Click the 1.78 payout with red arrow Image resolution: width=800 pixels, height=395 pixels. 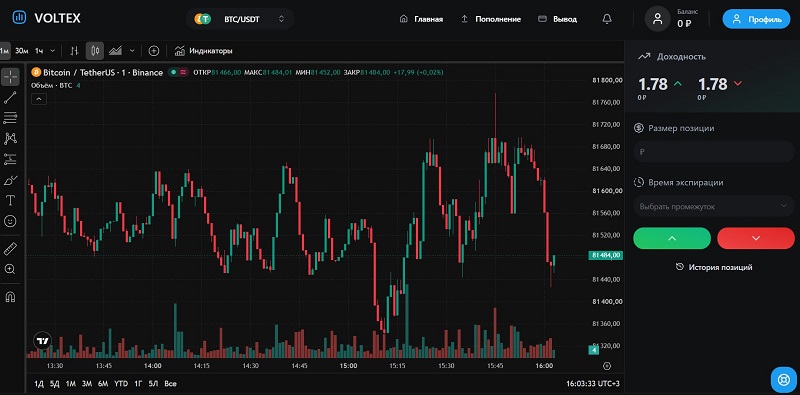pyautogui.click(x=720, y=84)
